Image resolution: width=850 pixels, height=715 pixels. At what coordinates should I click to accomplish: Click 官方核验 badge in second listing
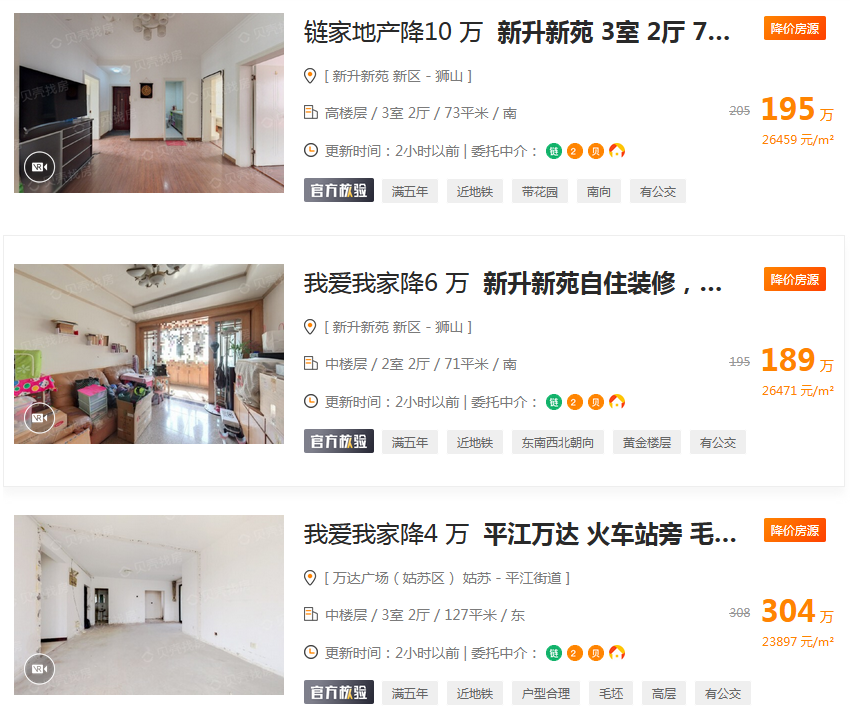[339, 442]
